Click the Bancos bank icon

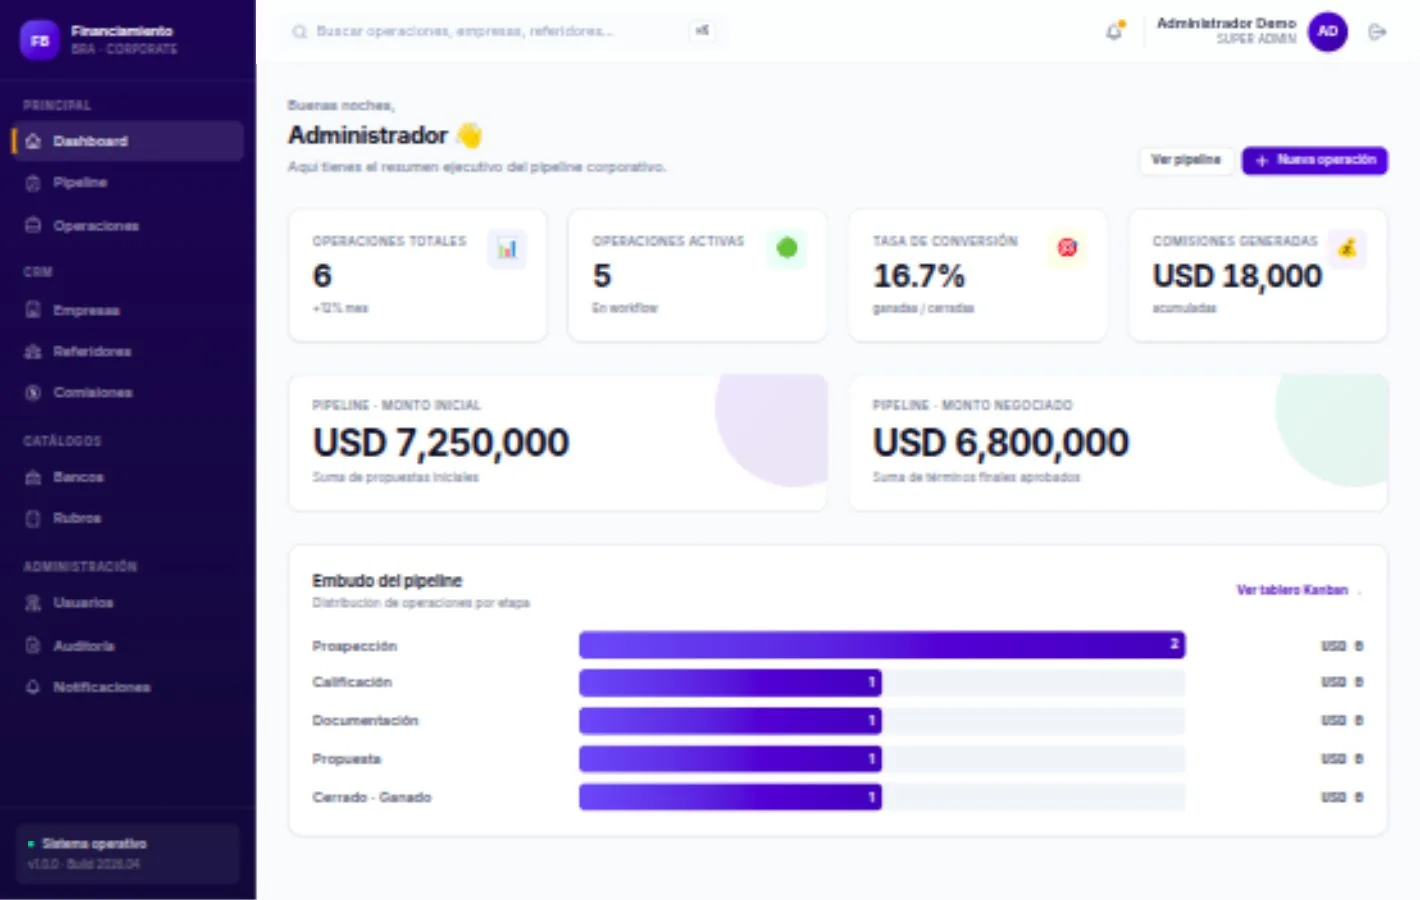click(x=33, y=477)
